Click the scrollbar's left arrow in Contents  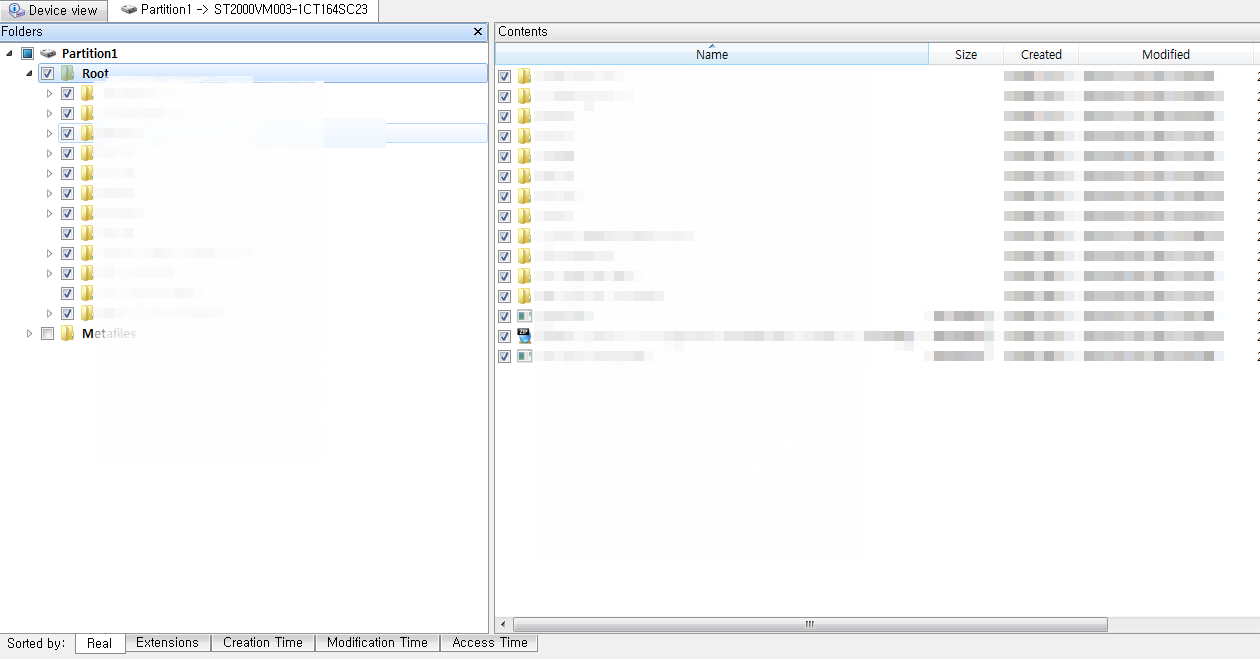503,624
